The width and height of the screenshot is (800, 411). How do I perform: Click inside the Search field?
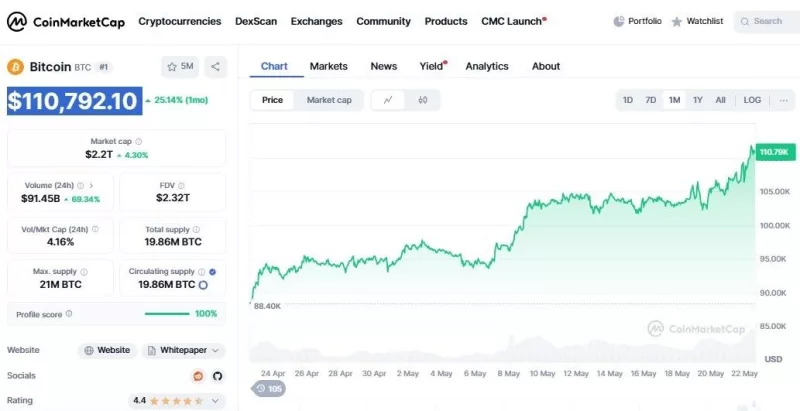click(767, 21)
